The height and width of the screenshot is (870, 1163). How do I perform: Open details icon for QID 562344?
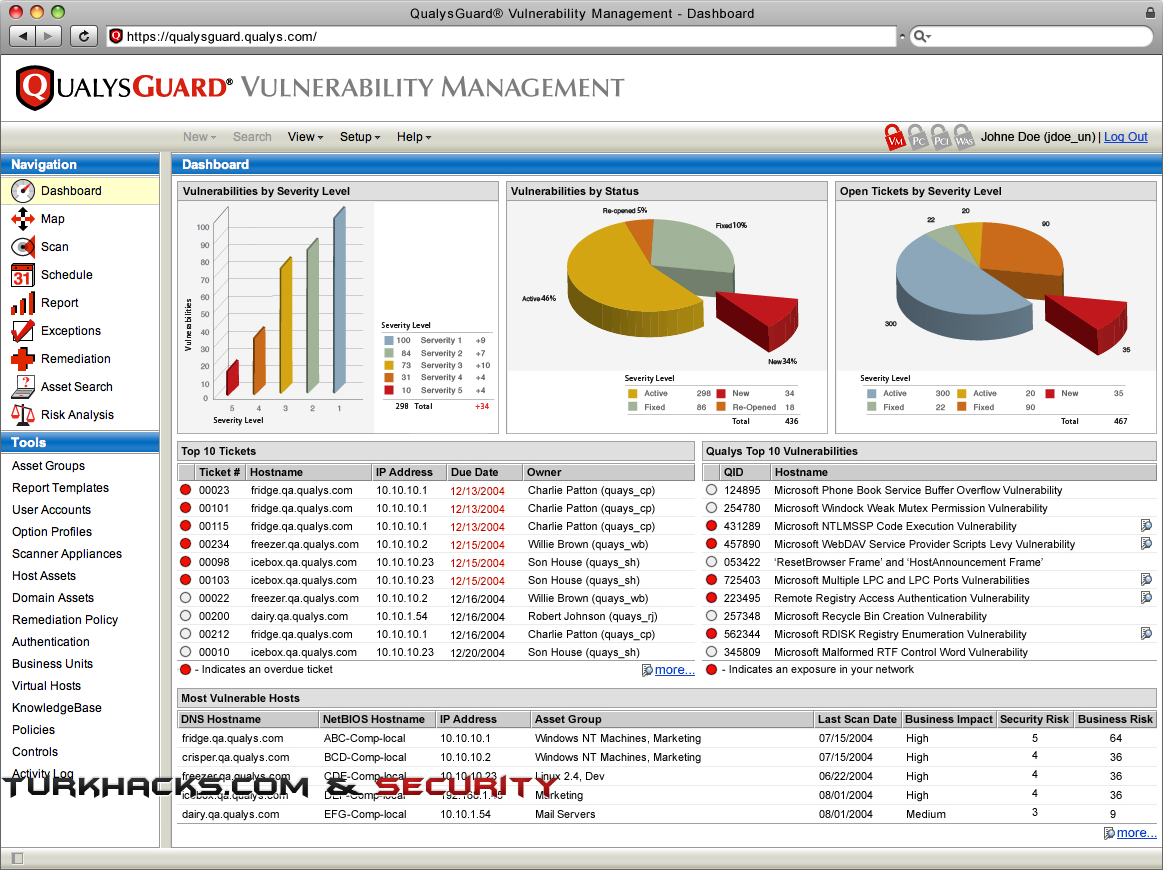click(x=1147, y=633)
